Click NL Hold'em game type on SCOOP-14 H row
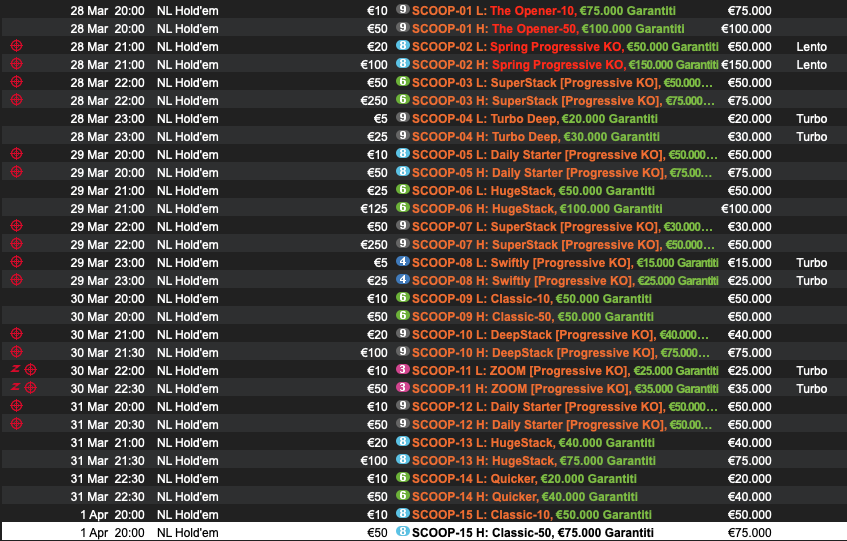This screenshot has width=847, height=541. 187,497
